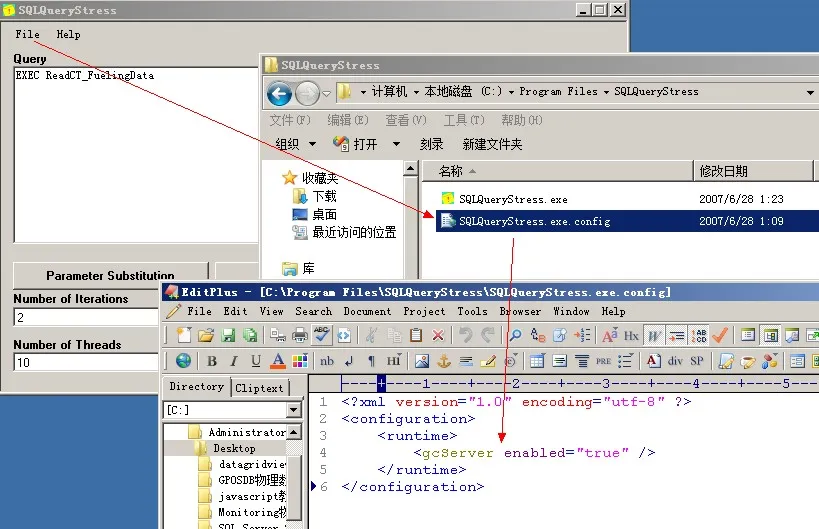Click the orange check mark toolbar icon
This screenshot has height=529, width=819.
coord(720,335)
